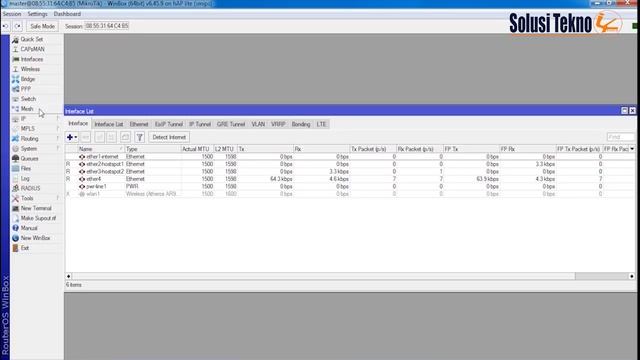Click Exit in sidebar
640x360 pixels.
click(x=25, y=248)
